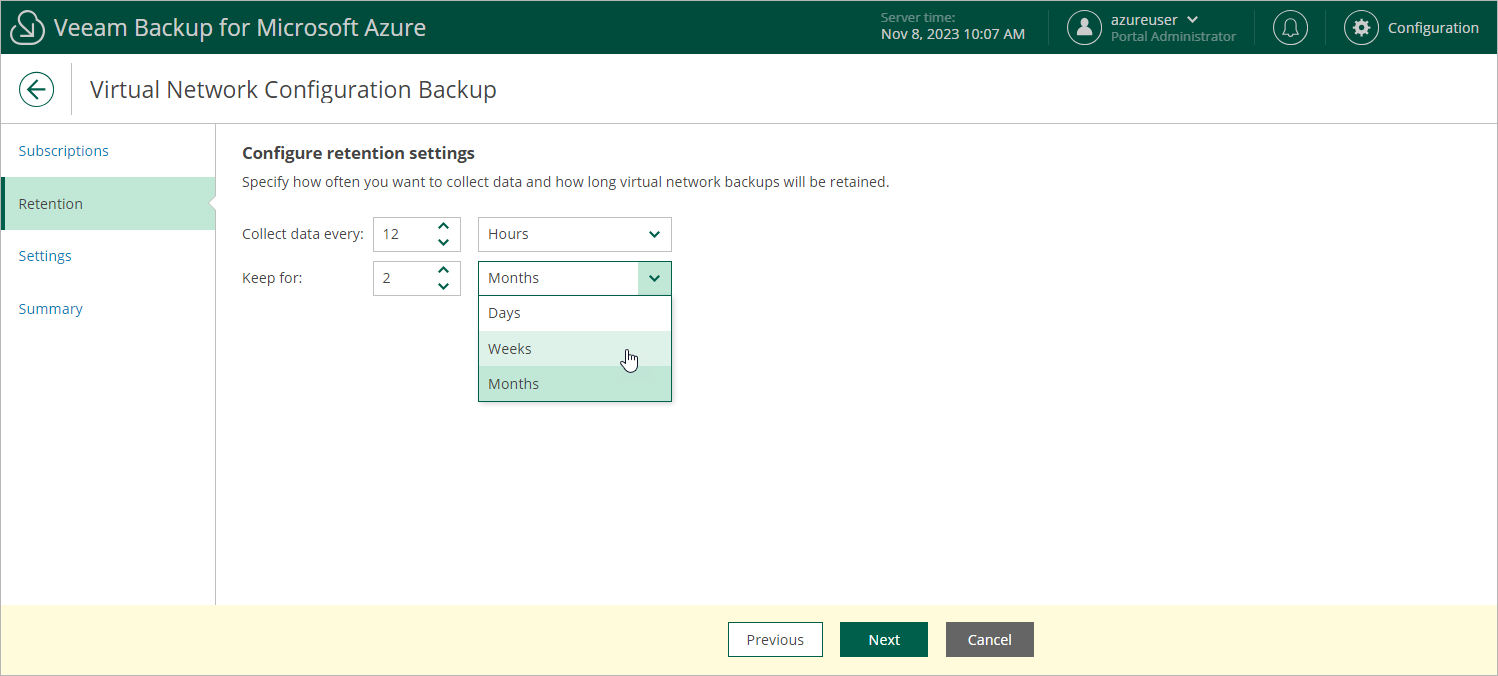1498x676 pixels.
Task: Click the Configure retention settings heading
Action: click(x=358, y=153)
